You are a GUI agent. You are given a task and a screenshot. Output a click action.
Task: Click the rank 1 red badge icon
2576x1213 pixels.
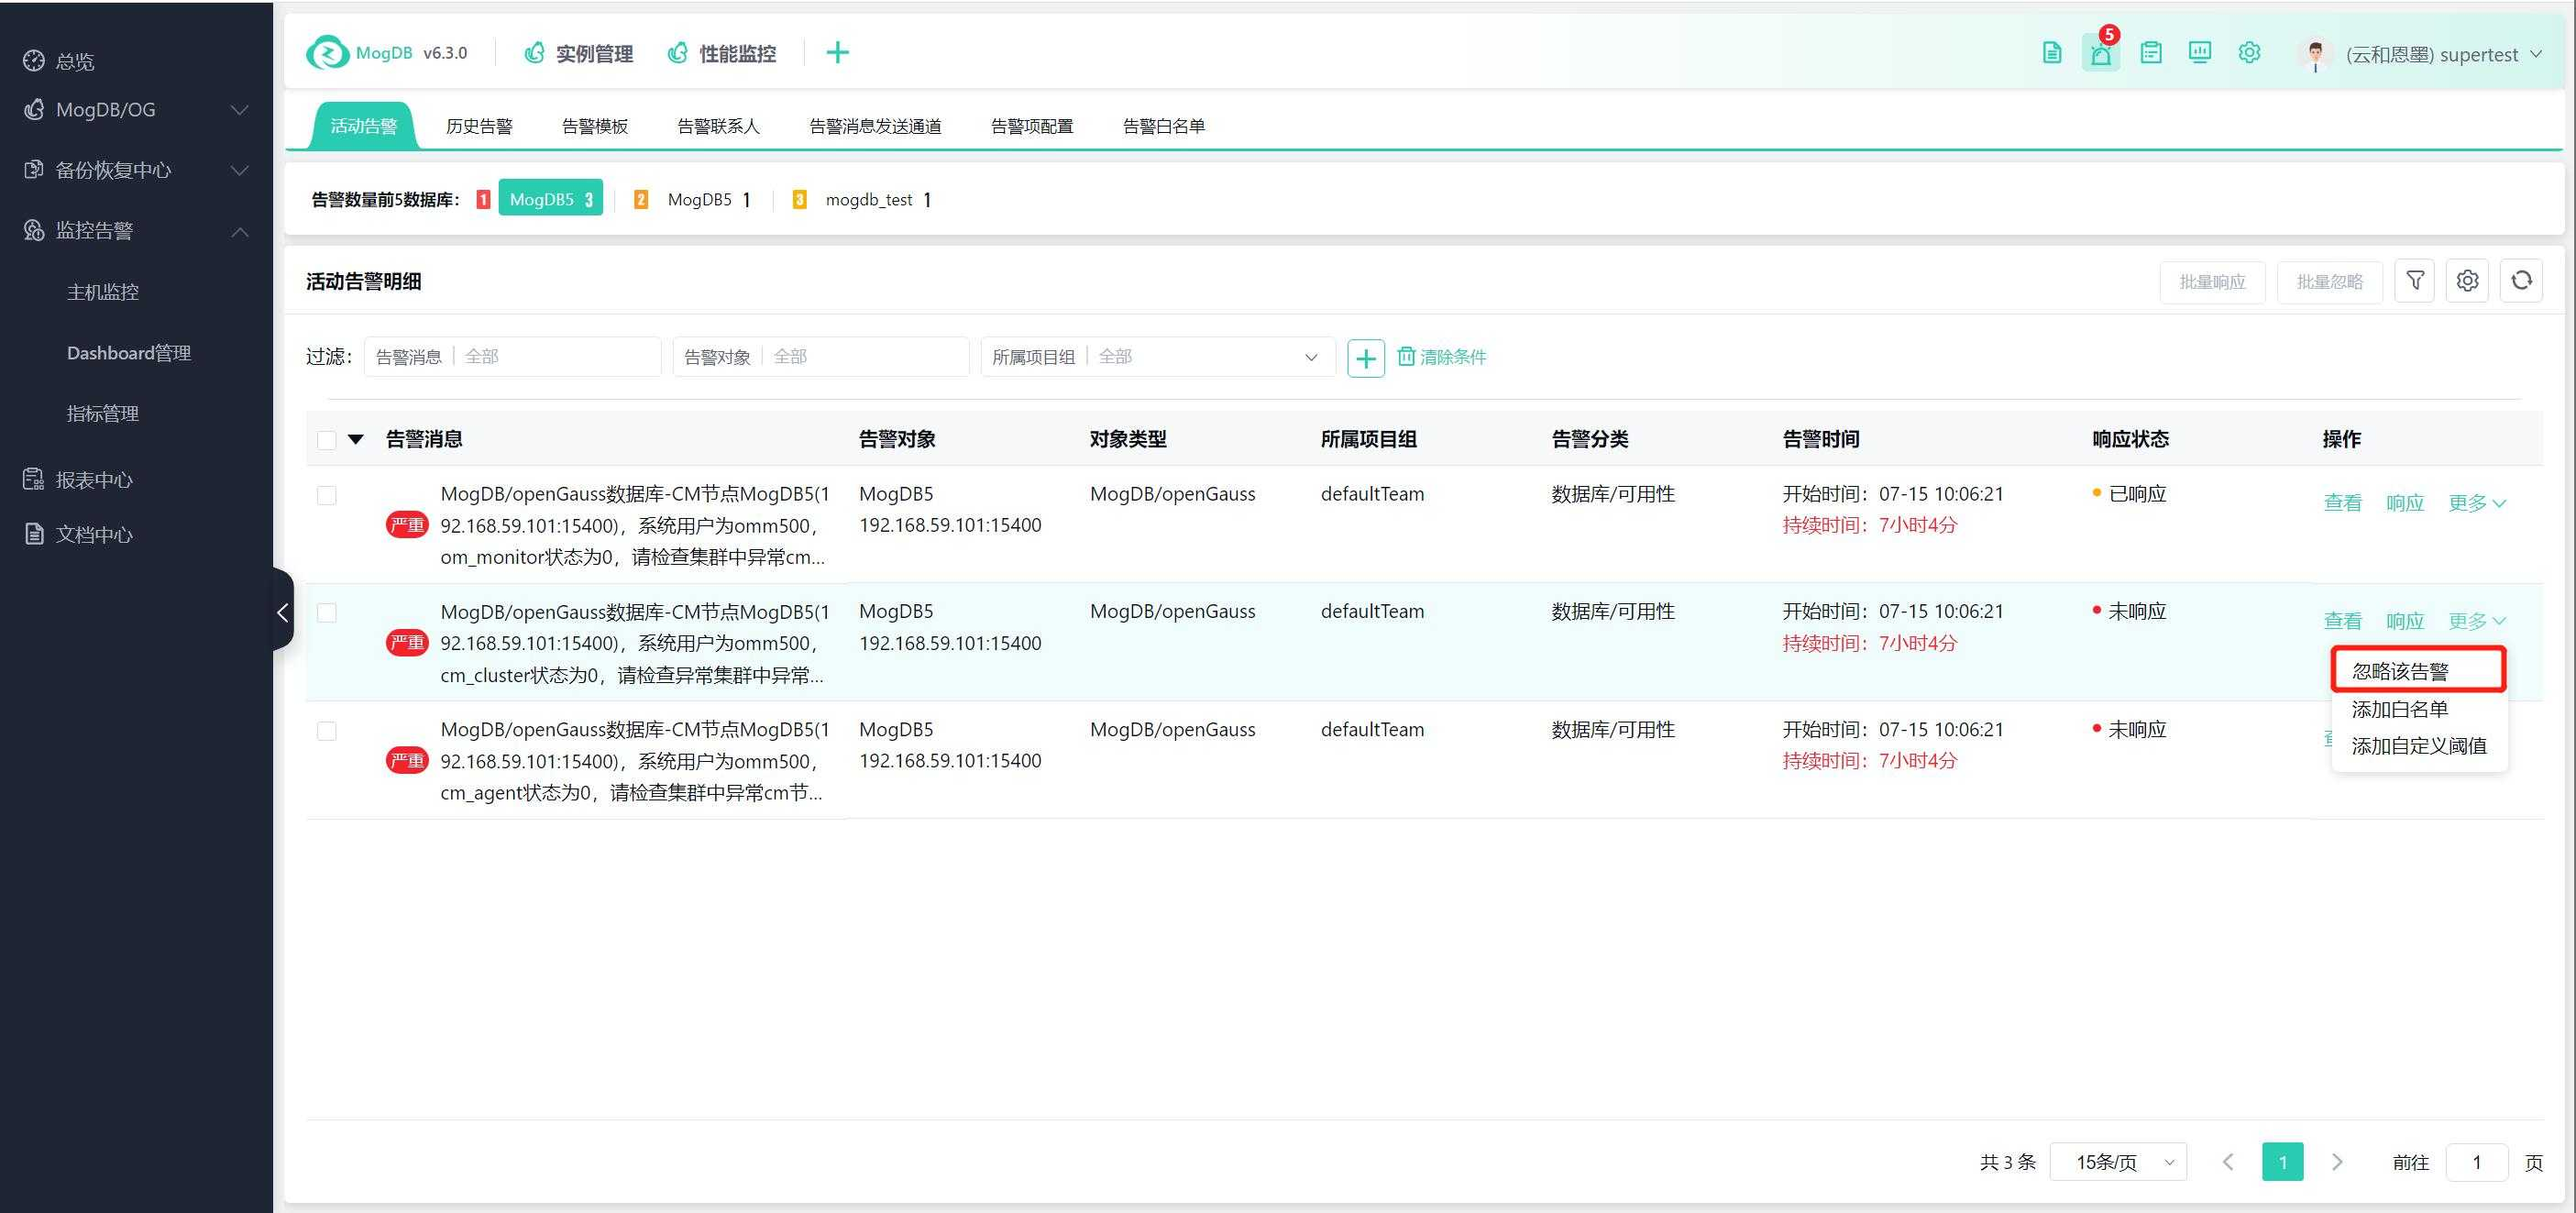coord(483,200)
